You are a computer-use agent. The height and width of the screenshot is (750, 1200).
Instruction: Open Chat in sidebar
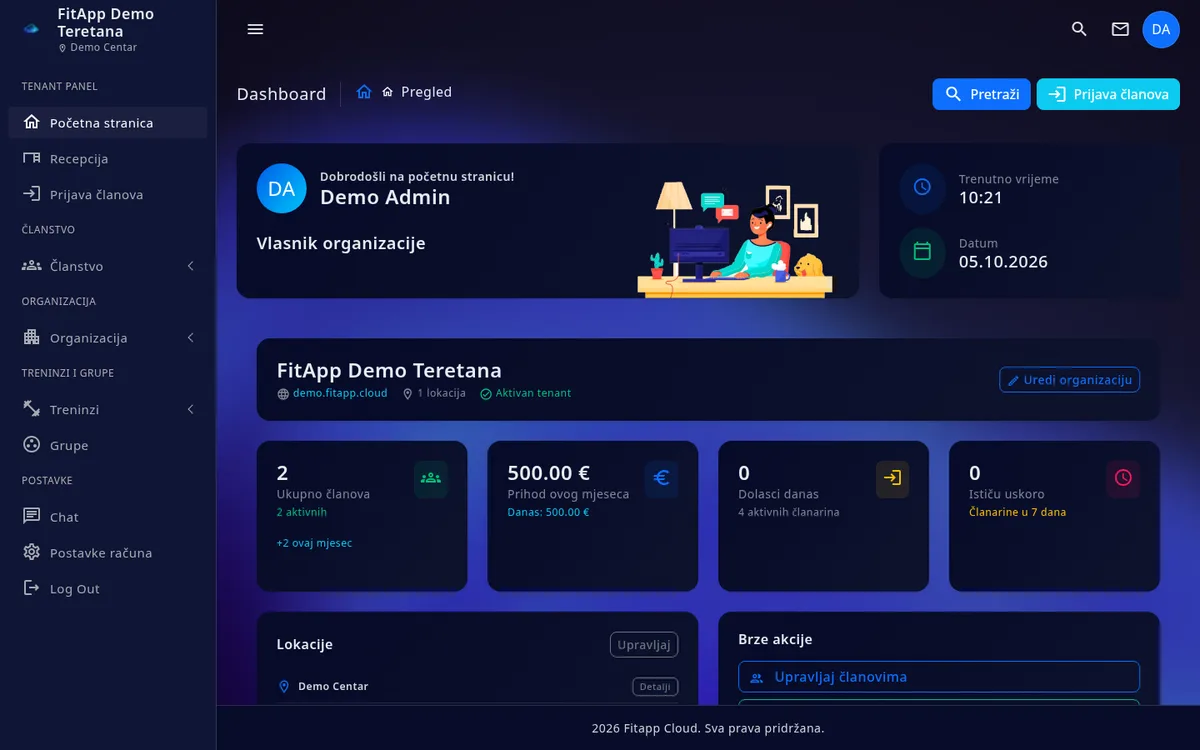108,517
